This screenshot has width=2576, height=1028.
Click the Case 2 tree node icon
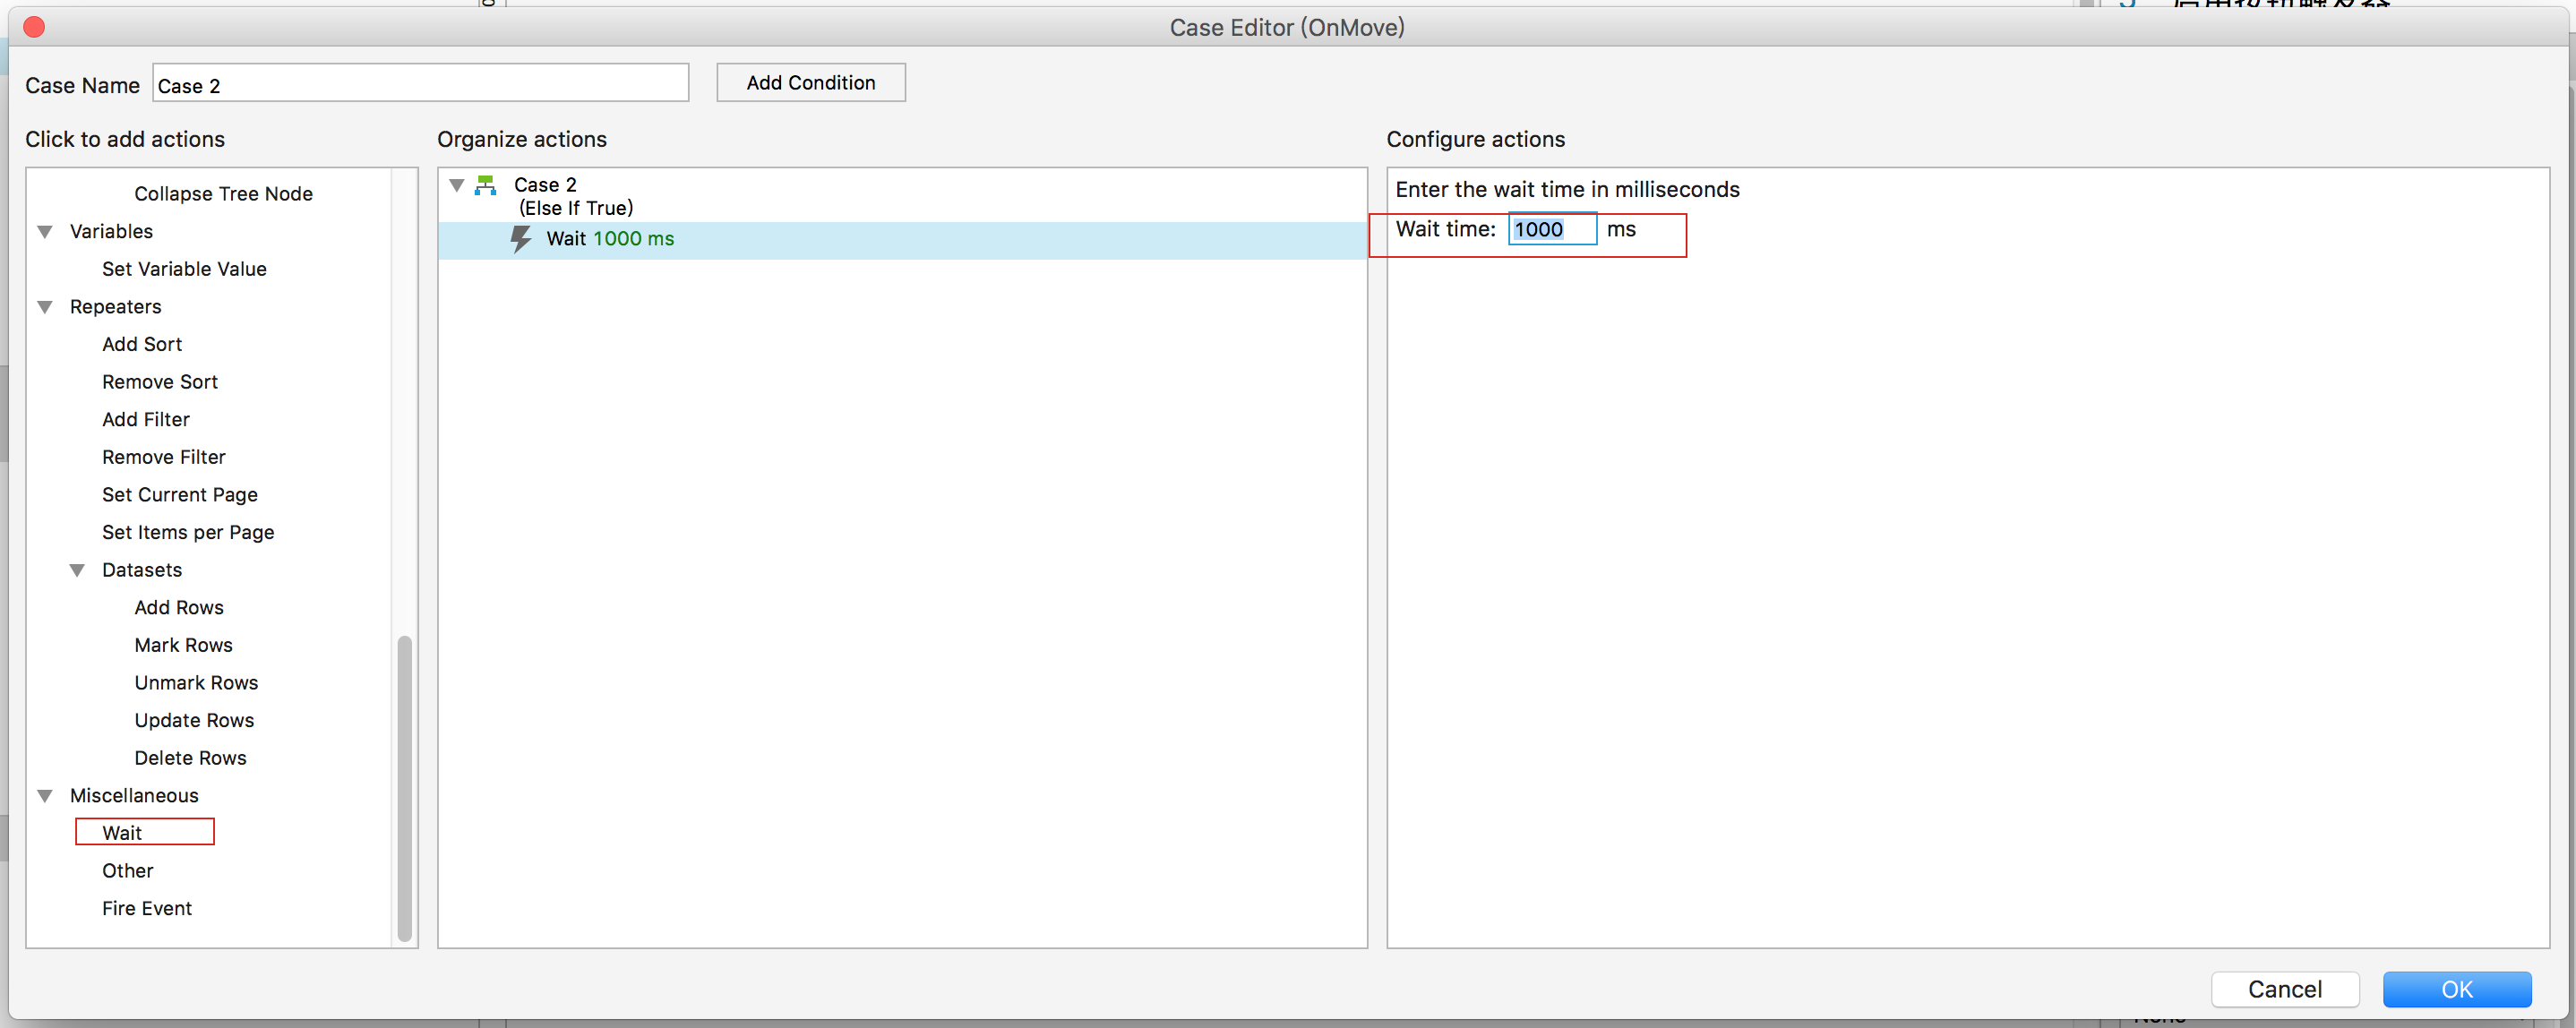click(x=485, y=185)
